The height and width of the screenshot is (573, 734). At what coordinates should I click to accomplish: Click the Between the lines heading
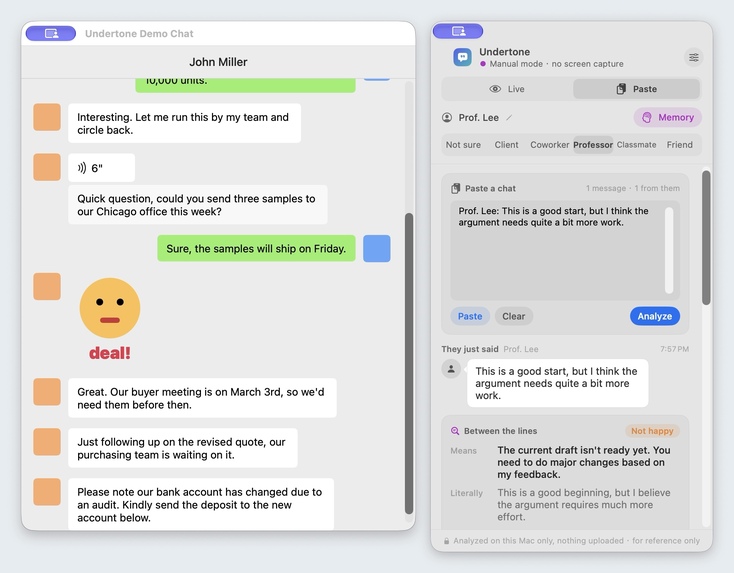pyautogui.click(x=500, y=431)
